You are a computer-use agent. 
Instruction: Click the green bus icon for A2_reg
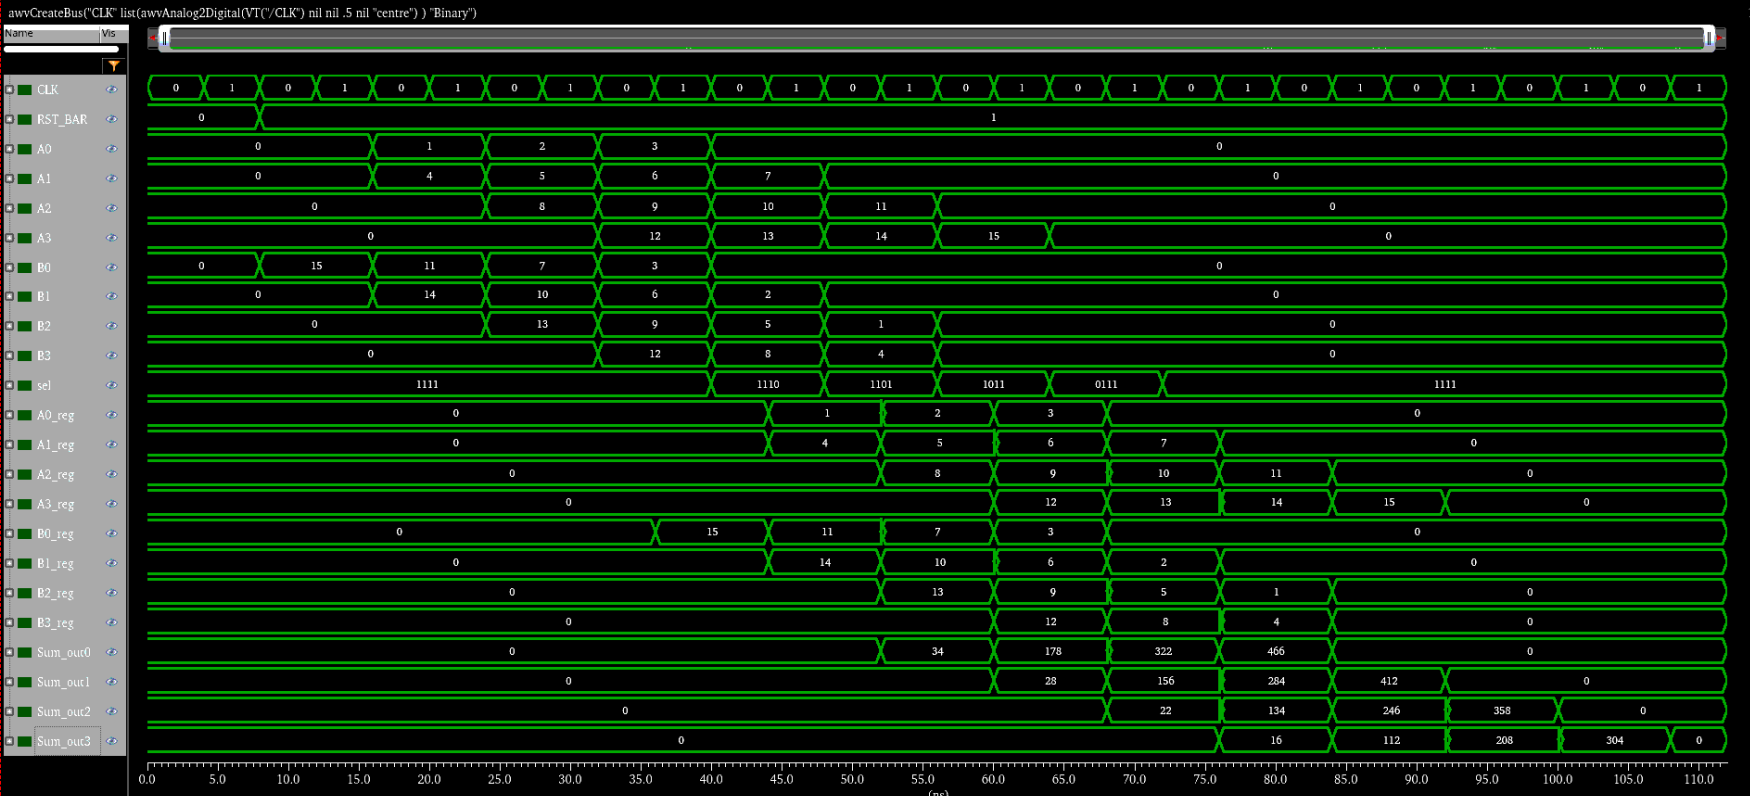point(25,475)
